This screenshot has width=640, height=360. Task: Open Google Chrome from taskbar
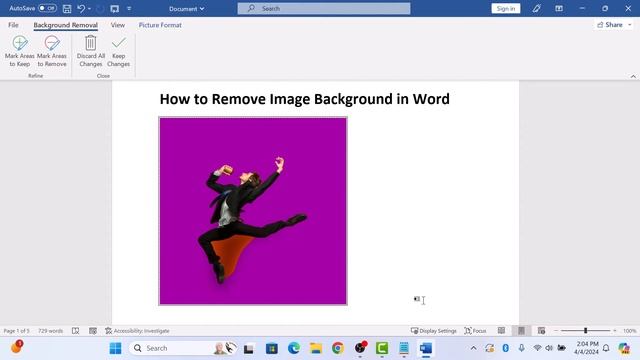pos(338,348)
